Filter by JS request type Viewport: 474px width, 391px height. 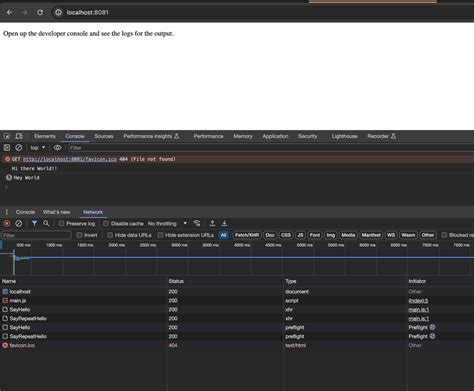coord(300,235)
